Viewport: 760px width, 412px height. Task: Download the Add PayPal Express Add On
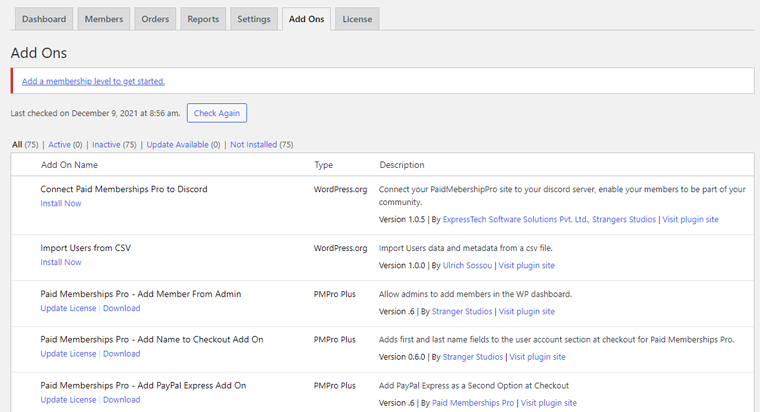point(122,400)
